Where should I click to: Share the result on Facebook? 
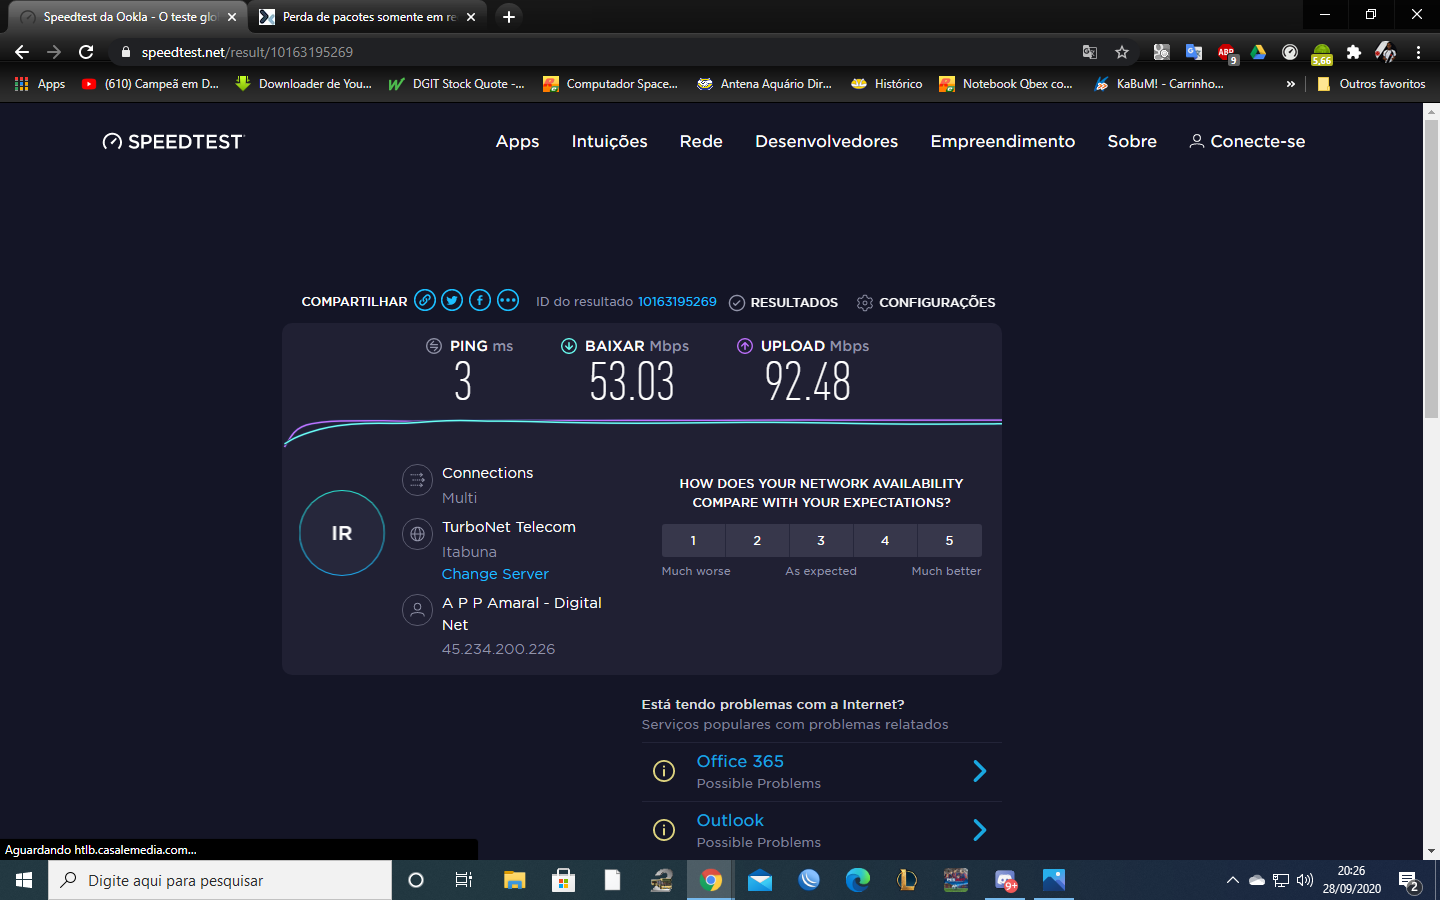pos(480,300)
